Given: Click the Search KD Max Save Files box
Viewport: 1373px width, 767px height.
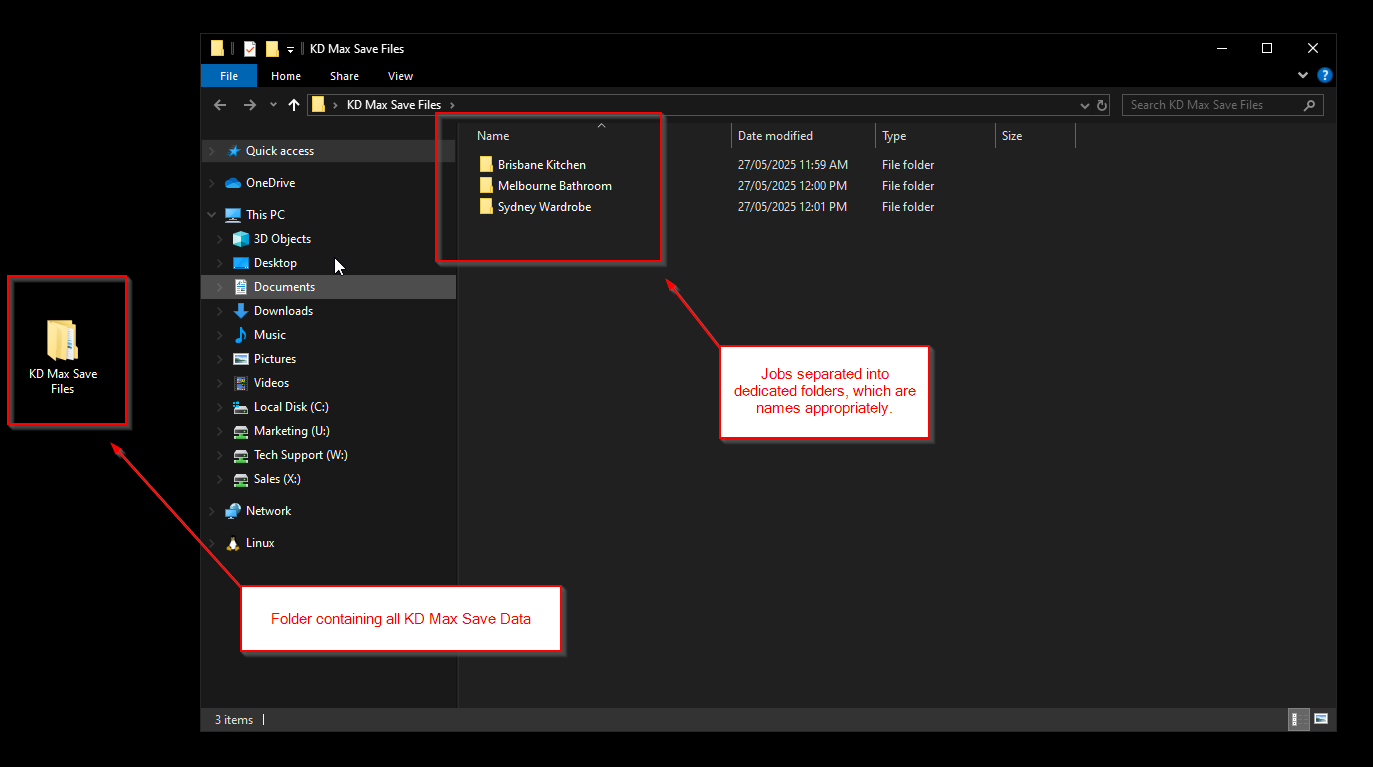Looking at the screenshot, I should tap(1222, 105).
